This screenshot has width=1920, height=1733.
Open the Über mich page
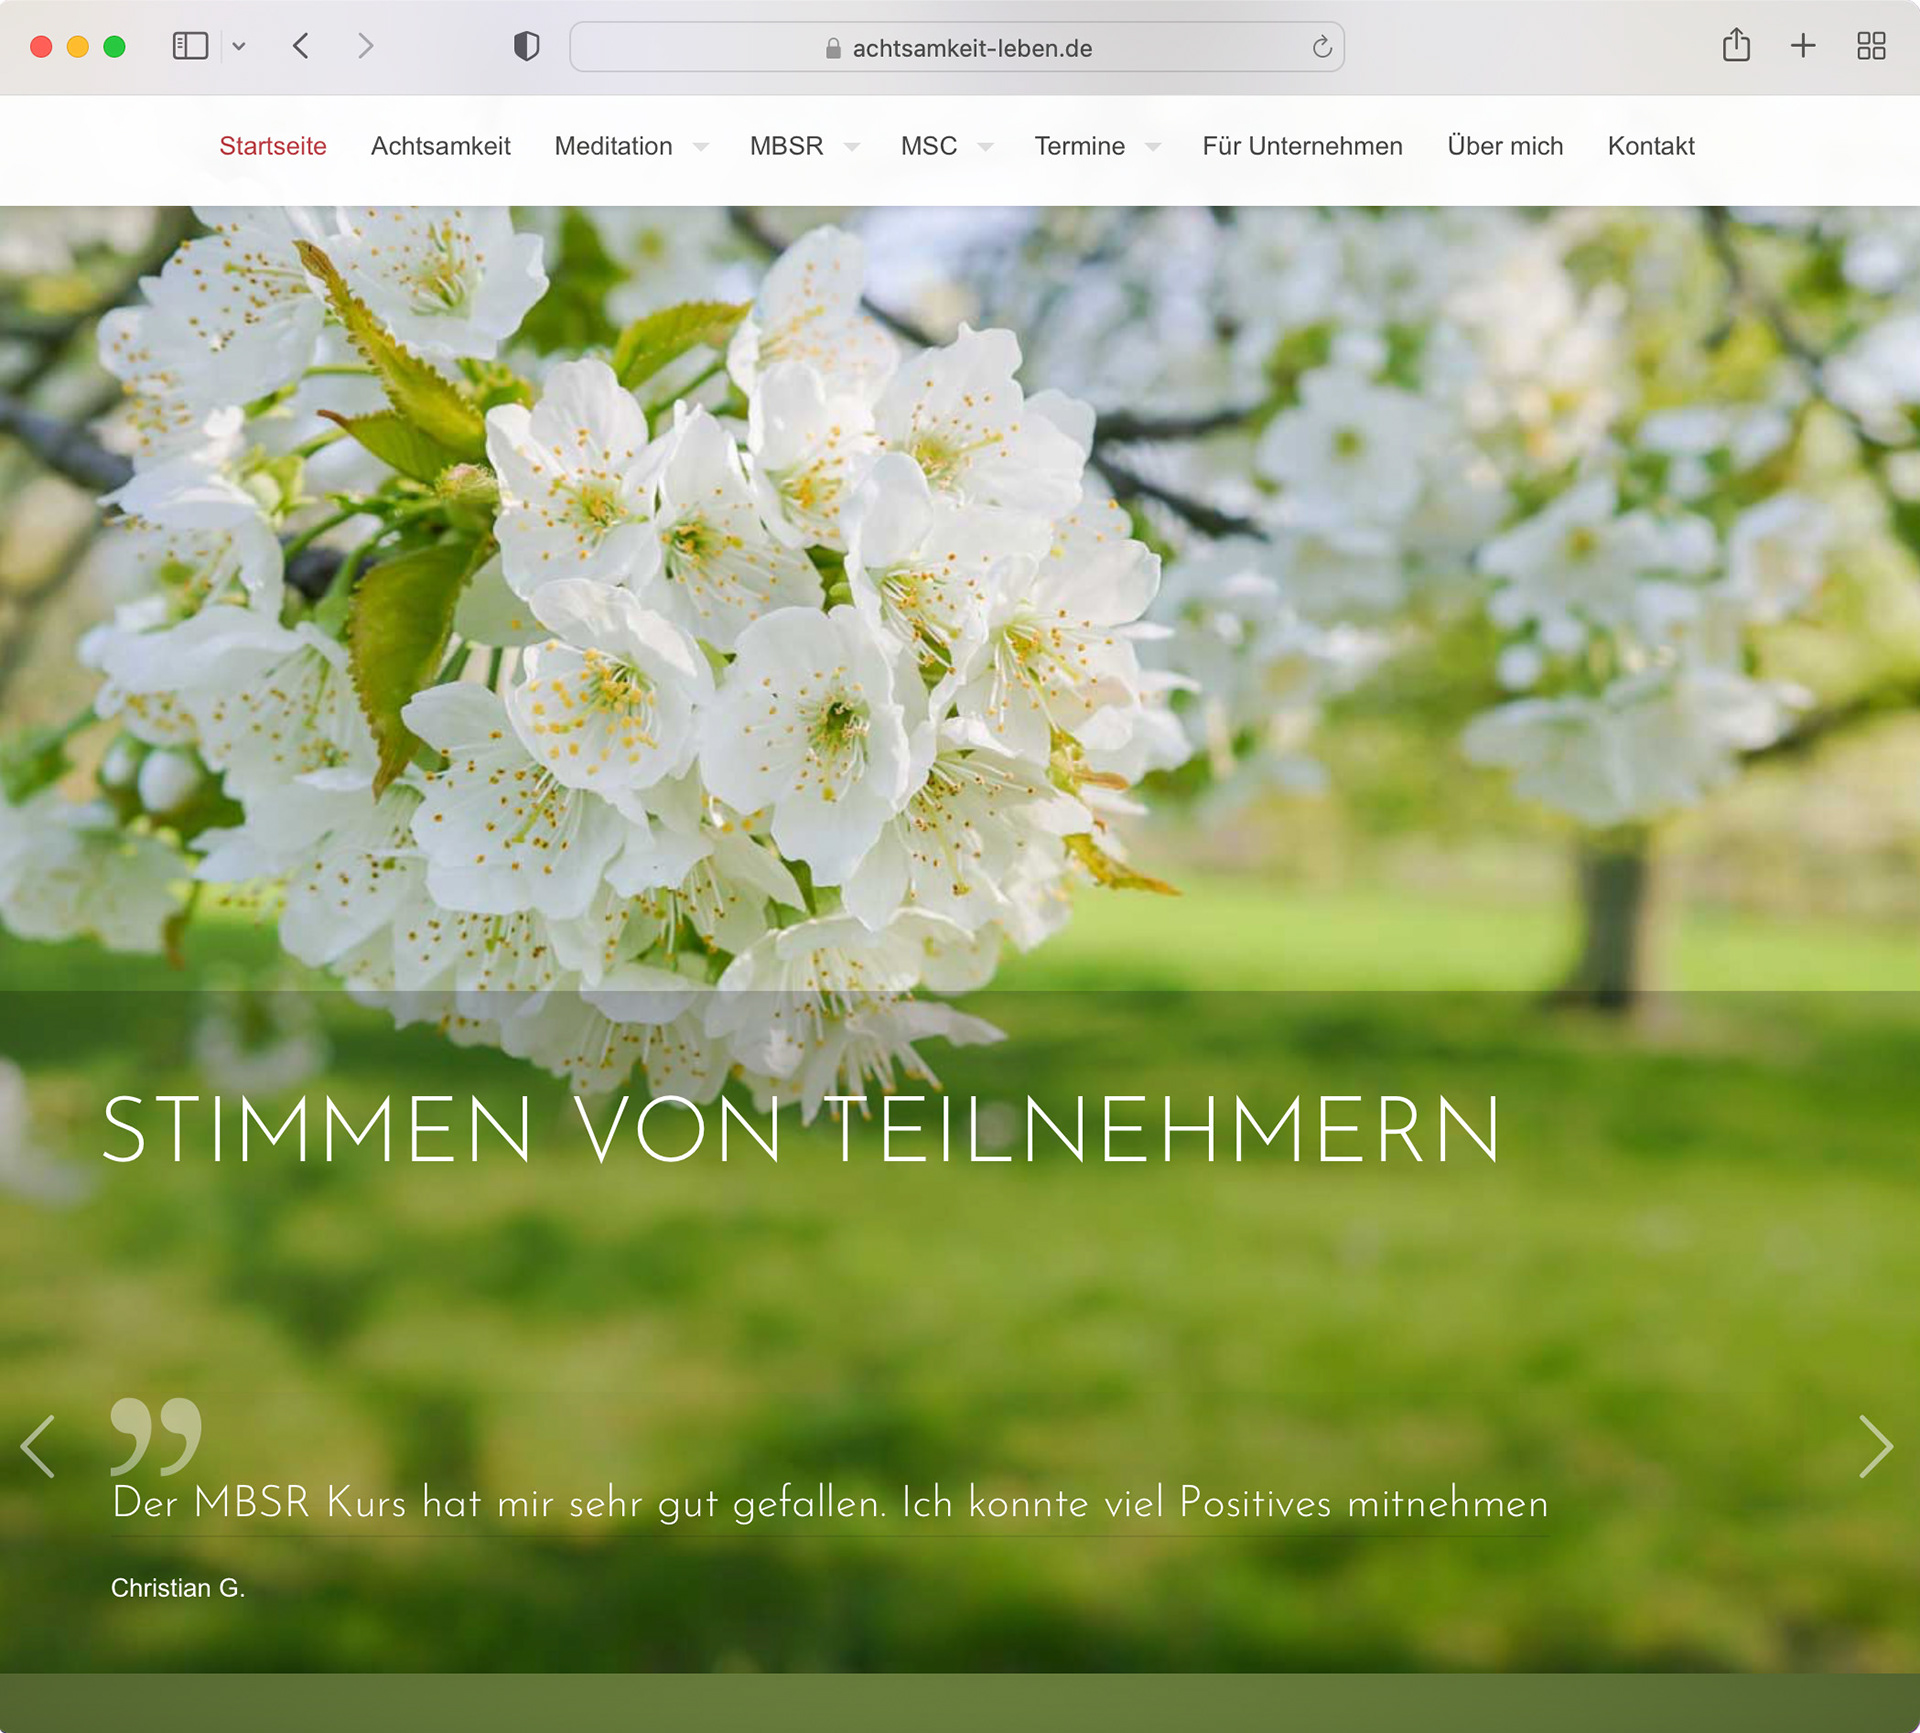(1504, 146)
